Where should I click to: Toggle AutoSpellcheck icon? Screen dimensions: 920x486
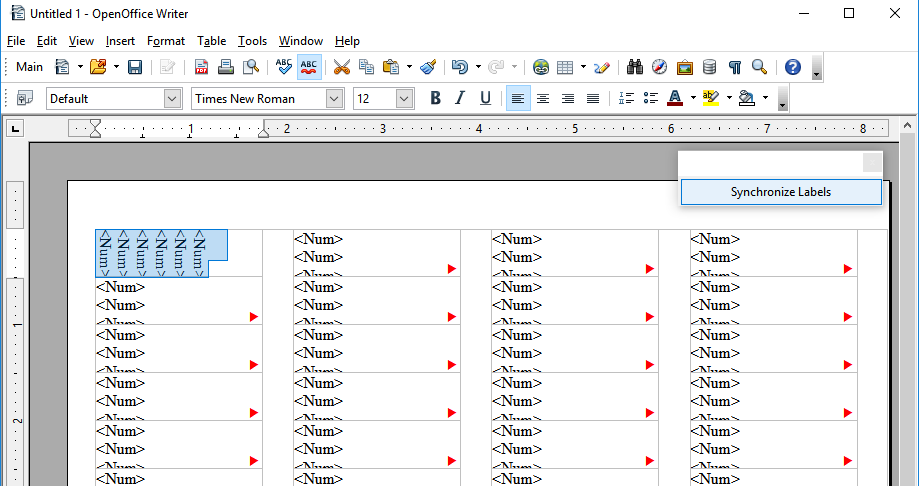tap(309, 67)
